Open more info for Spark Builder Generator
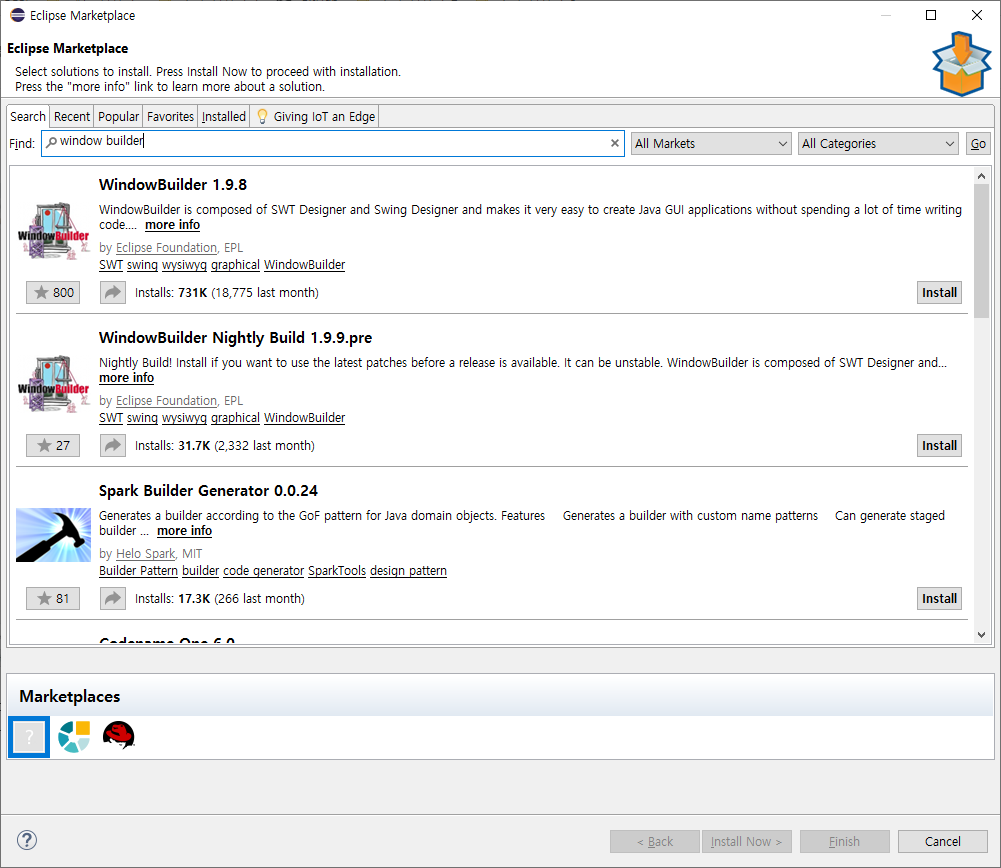The height and width of the screenshot is (868, 1001). point(184,531)
